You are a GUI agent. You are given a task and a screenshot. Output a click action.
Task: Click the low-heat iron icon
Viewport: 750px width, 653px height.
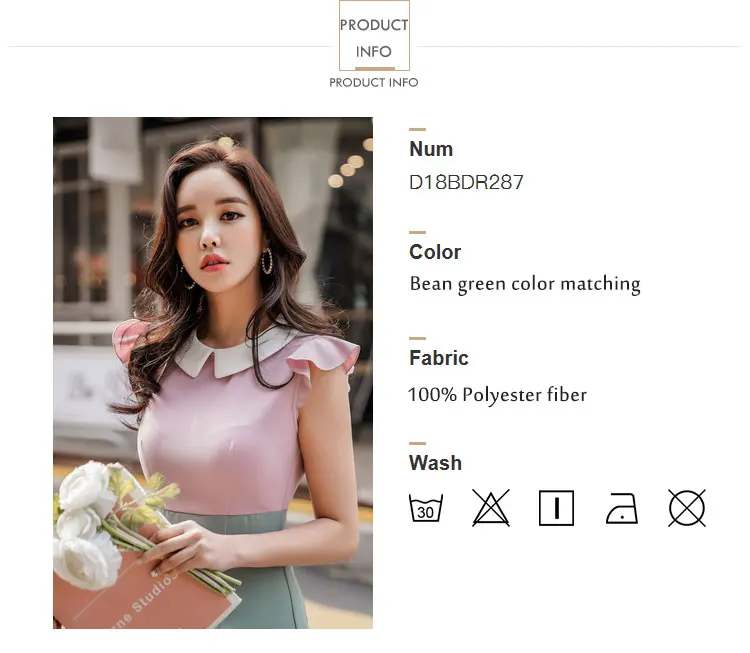click(x=622, y=509)
